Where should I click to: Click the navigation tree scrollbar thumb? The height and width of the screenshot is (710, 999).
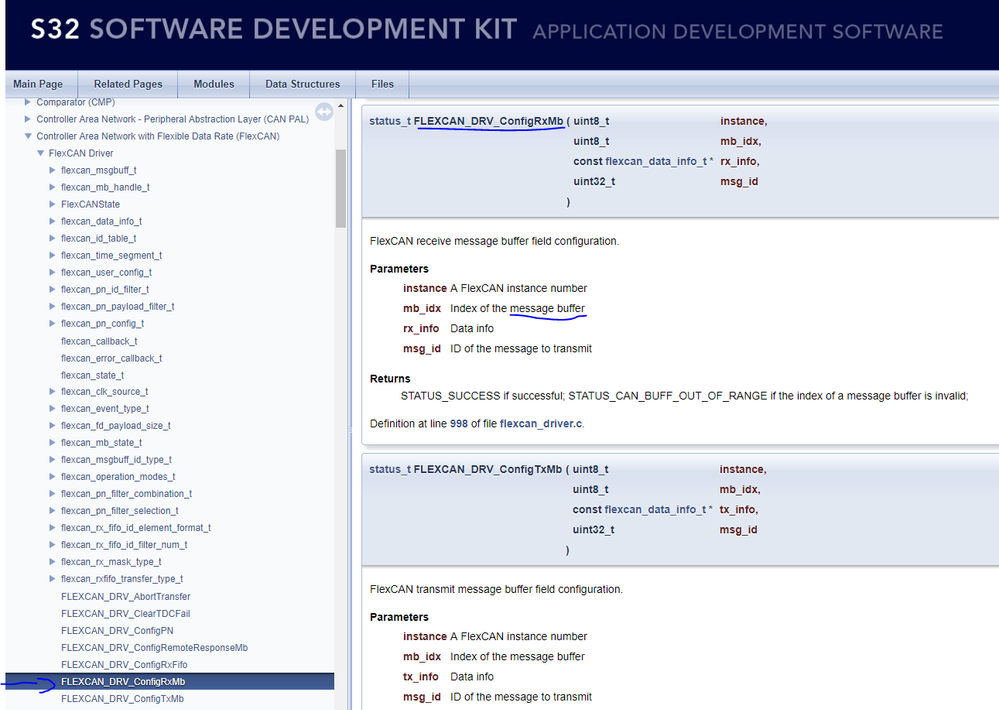pos(341,188)
